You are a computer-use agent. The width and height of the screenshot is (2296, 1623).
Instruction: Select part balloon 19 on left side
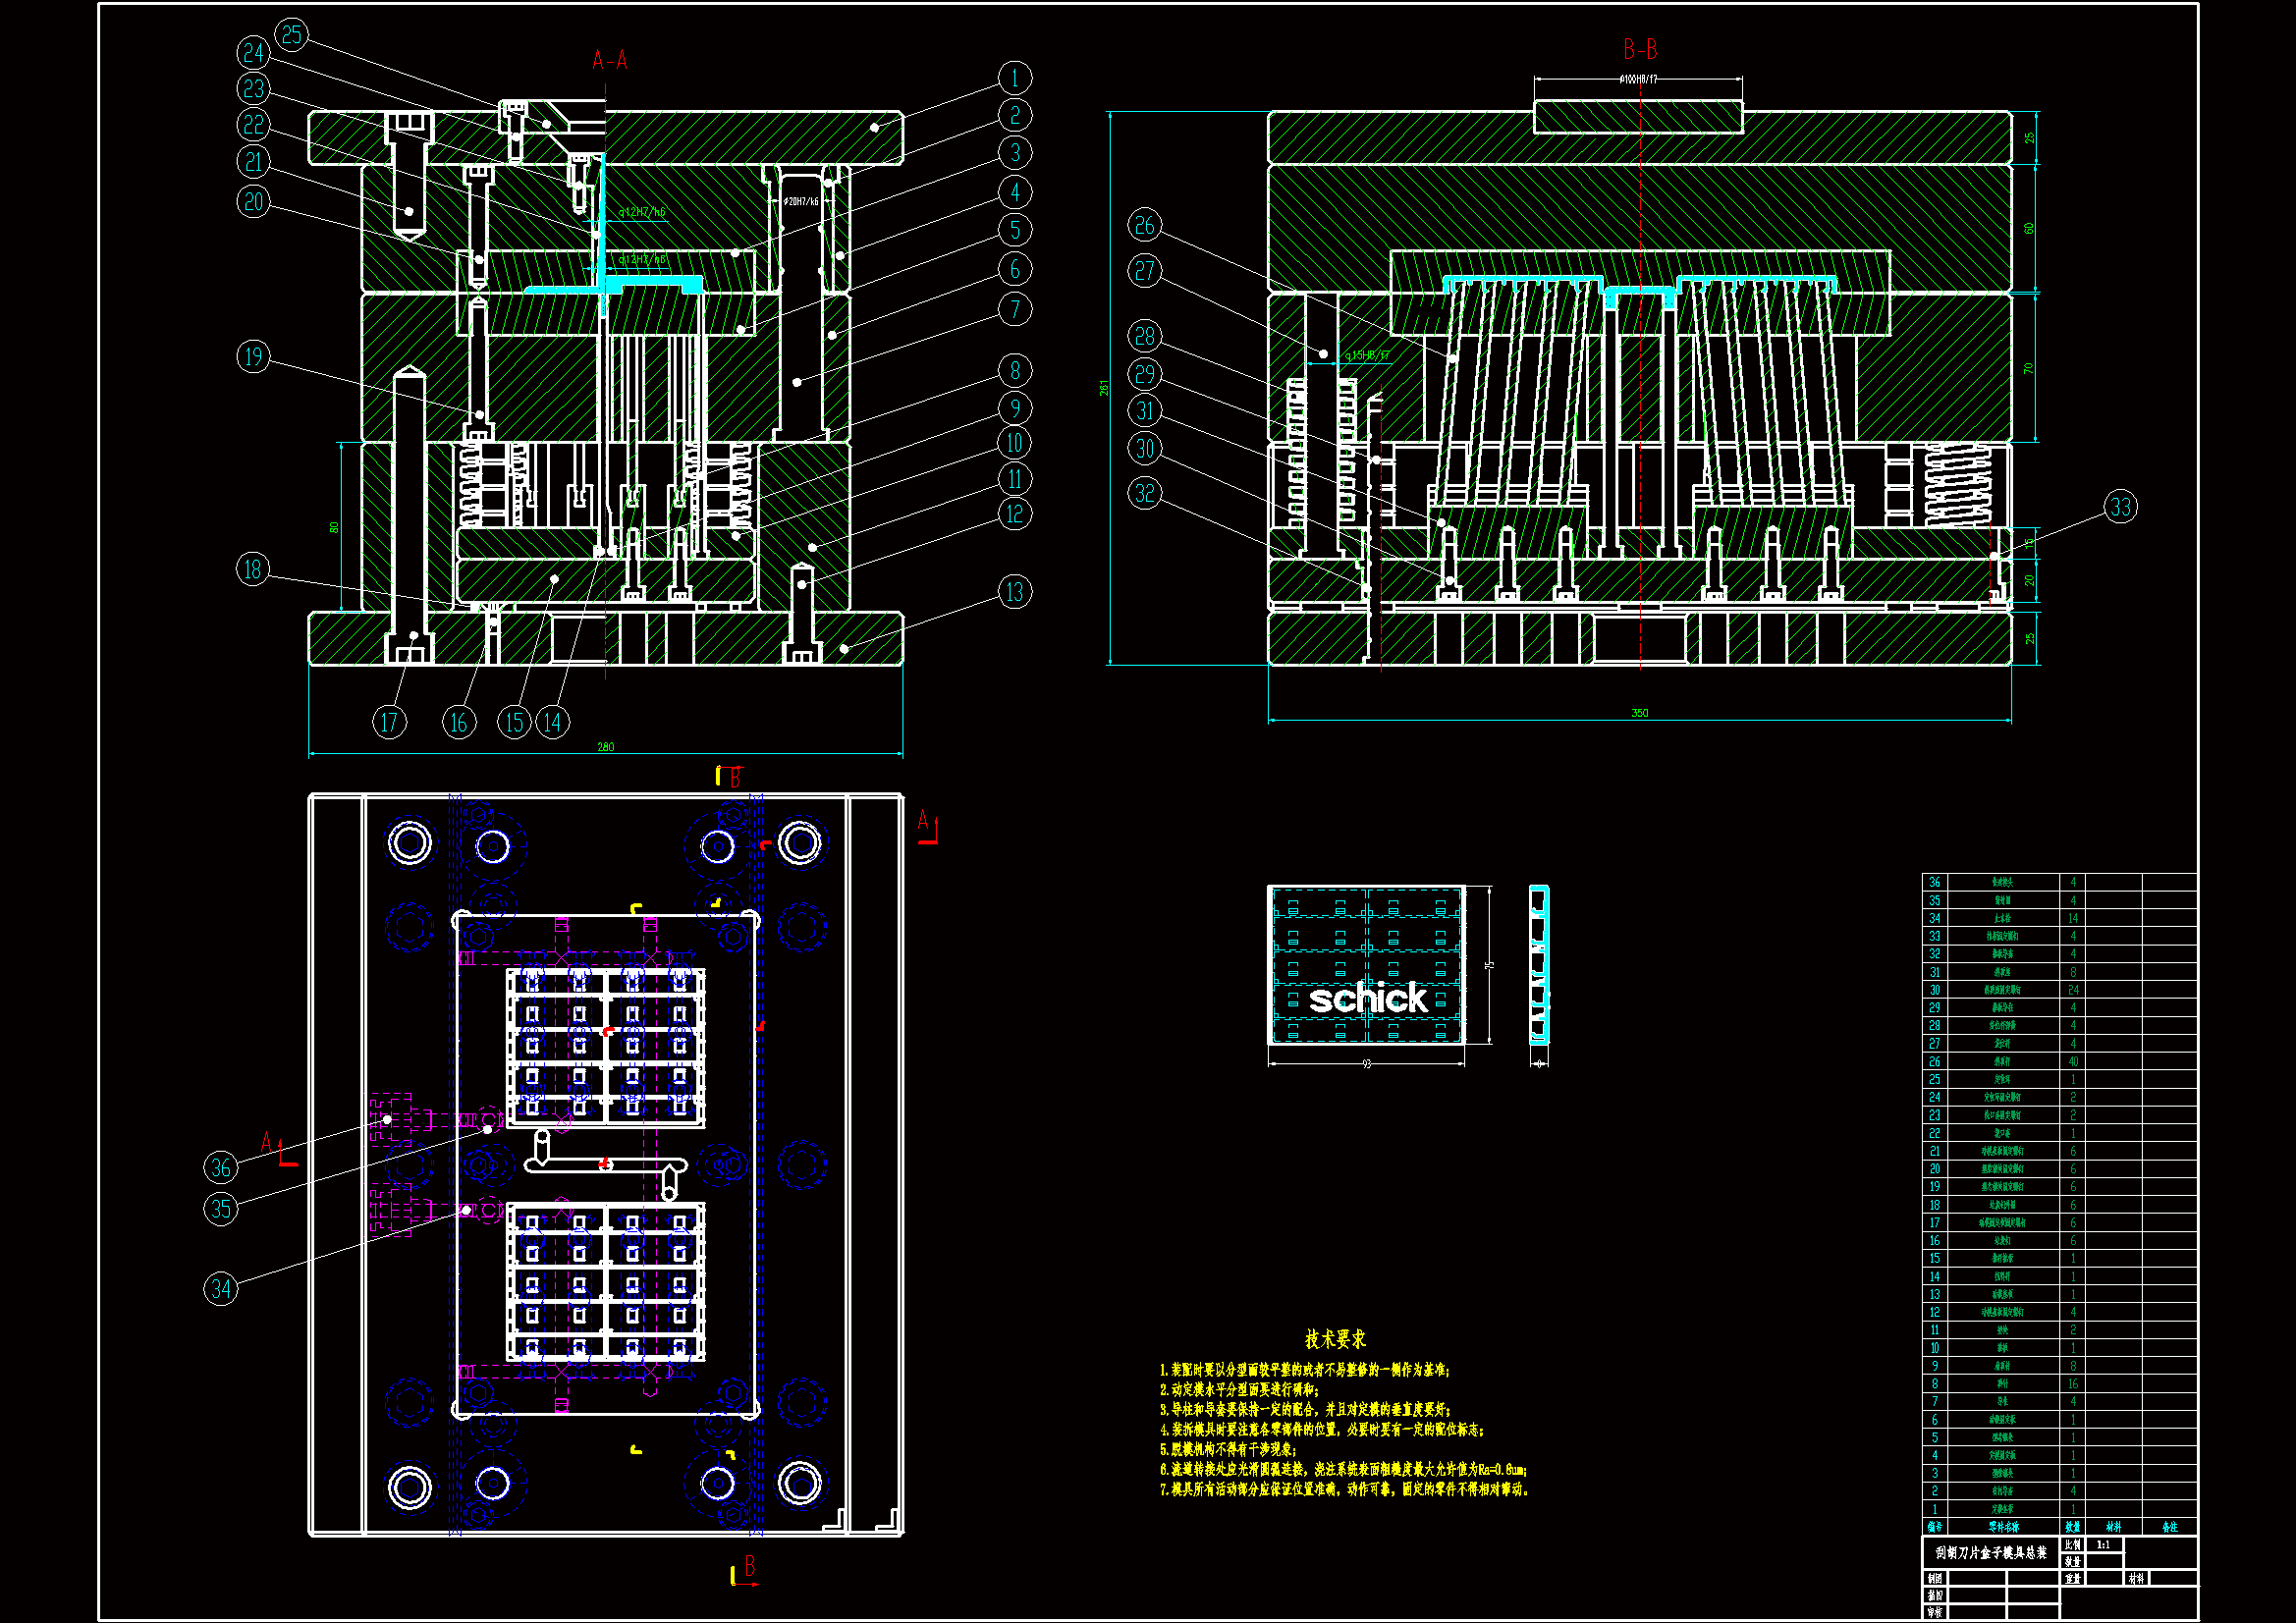(x=253, y=357)
